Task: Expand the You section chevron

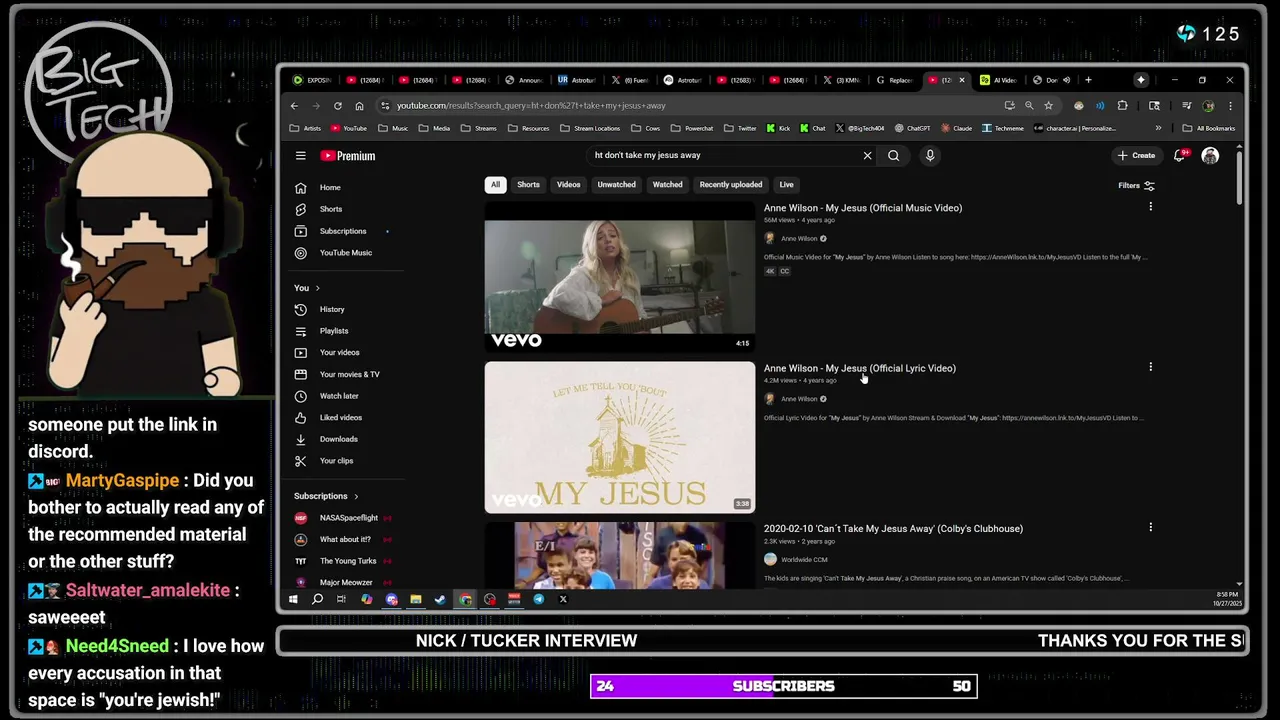Action: (x=317, y=288)
